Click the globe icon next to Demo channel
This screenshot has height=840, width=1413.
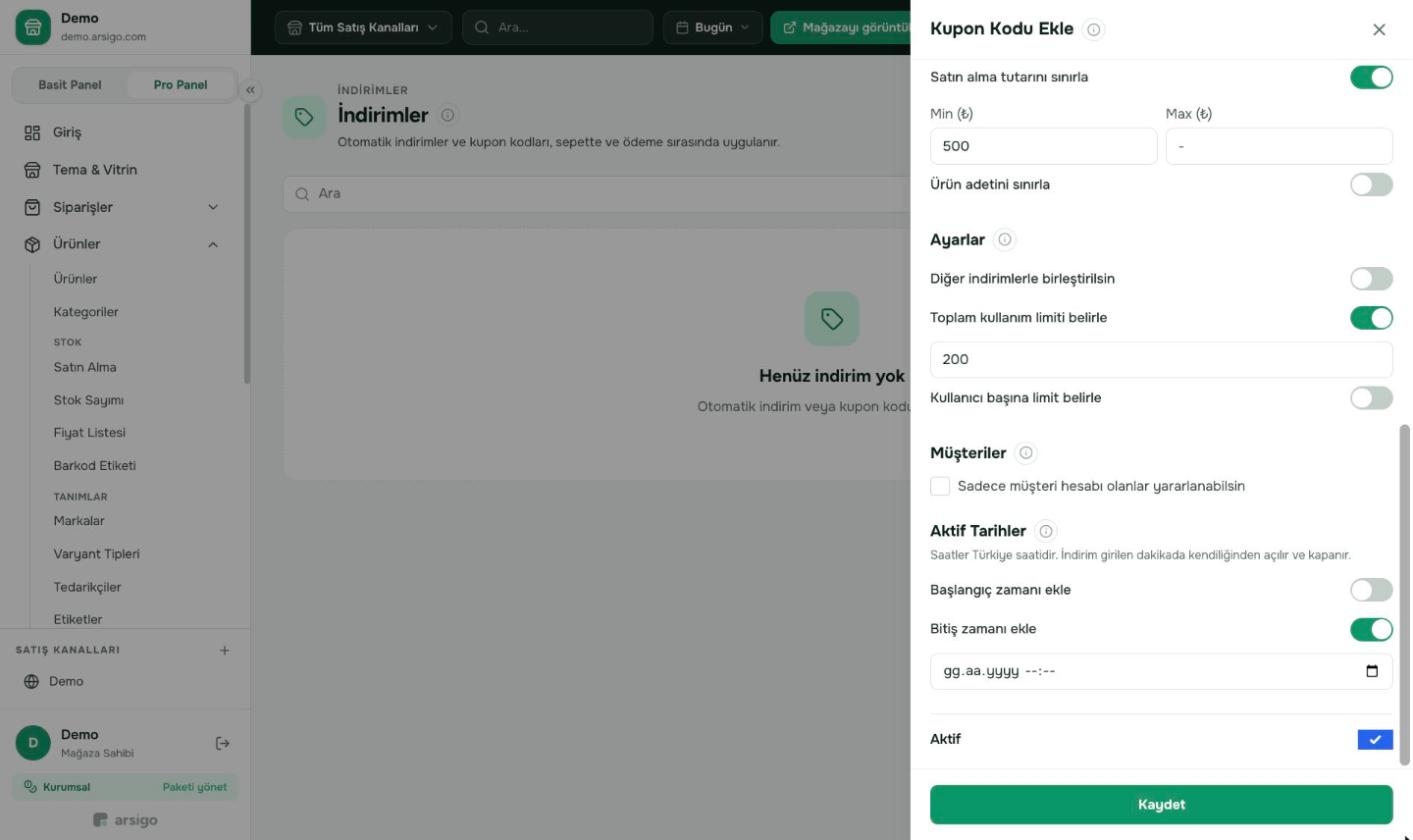pyautogui.click(x=31, y=681)
